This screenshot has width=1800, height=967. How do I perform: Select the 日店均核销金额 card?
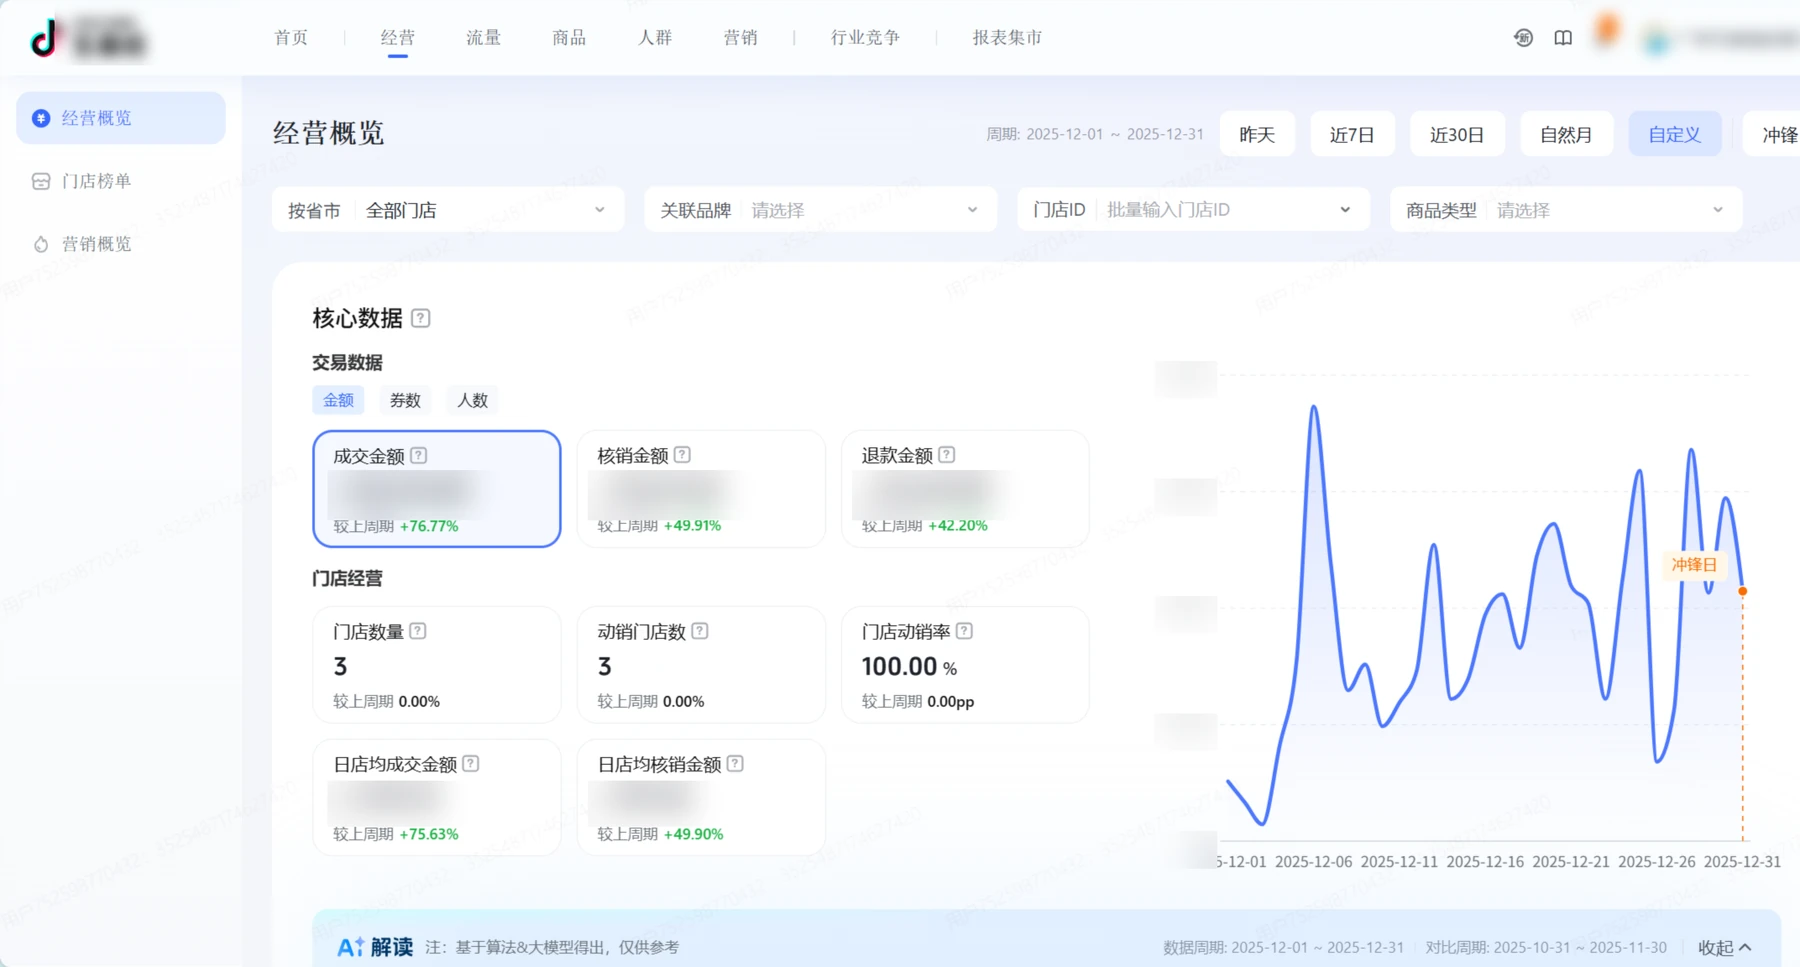701,797
